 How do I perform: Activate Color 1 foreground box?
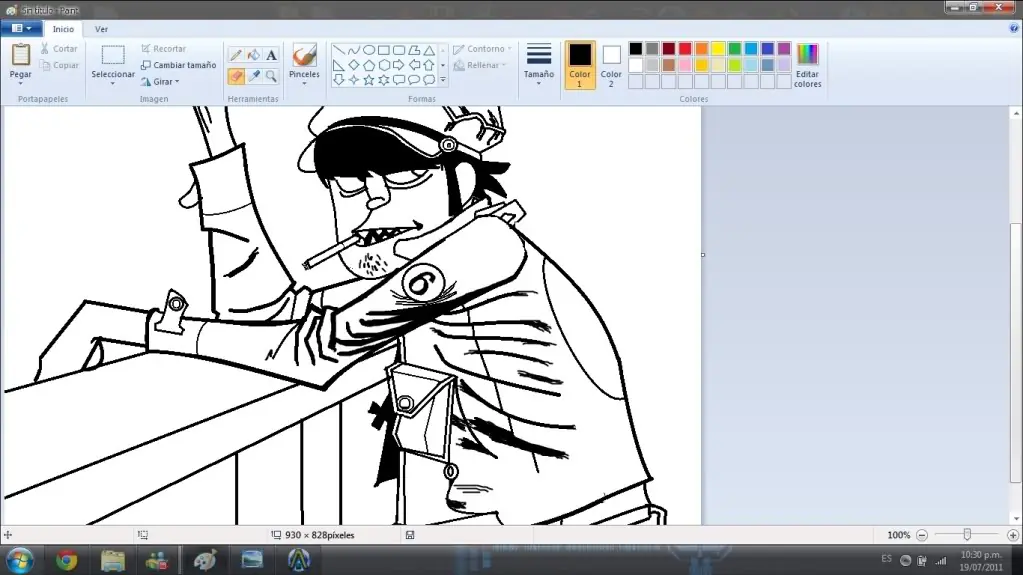pyautogui.click(x=579, y=65)
